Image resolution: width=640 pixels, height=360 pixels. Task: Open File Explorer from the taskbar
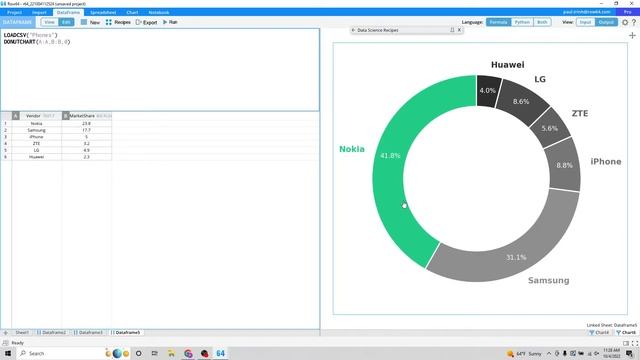(171, 353)
